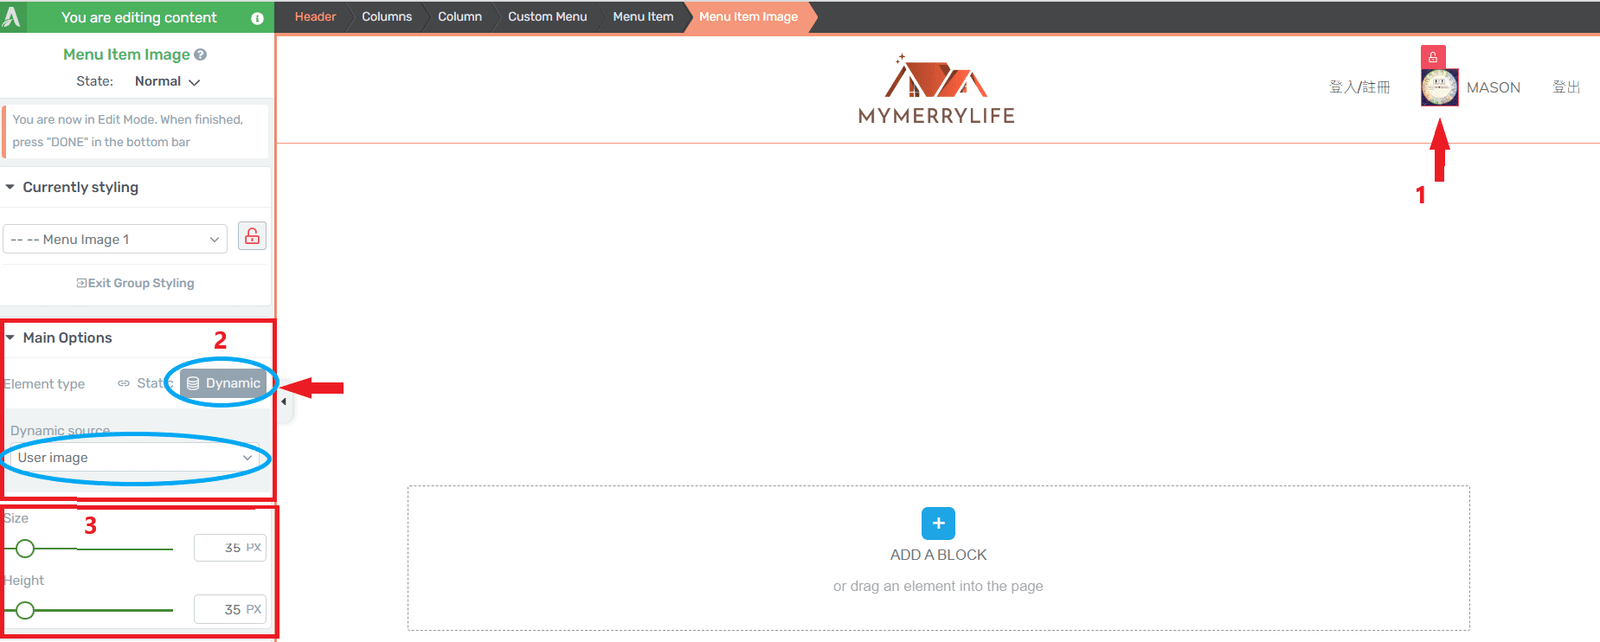Image resolution: width=1600 pixels, height=642 pixels.
Task: Switch element type to Static
Action: point(144,383)
